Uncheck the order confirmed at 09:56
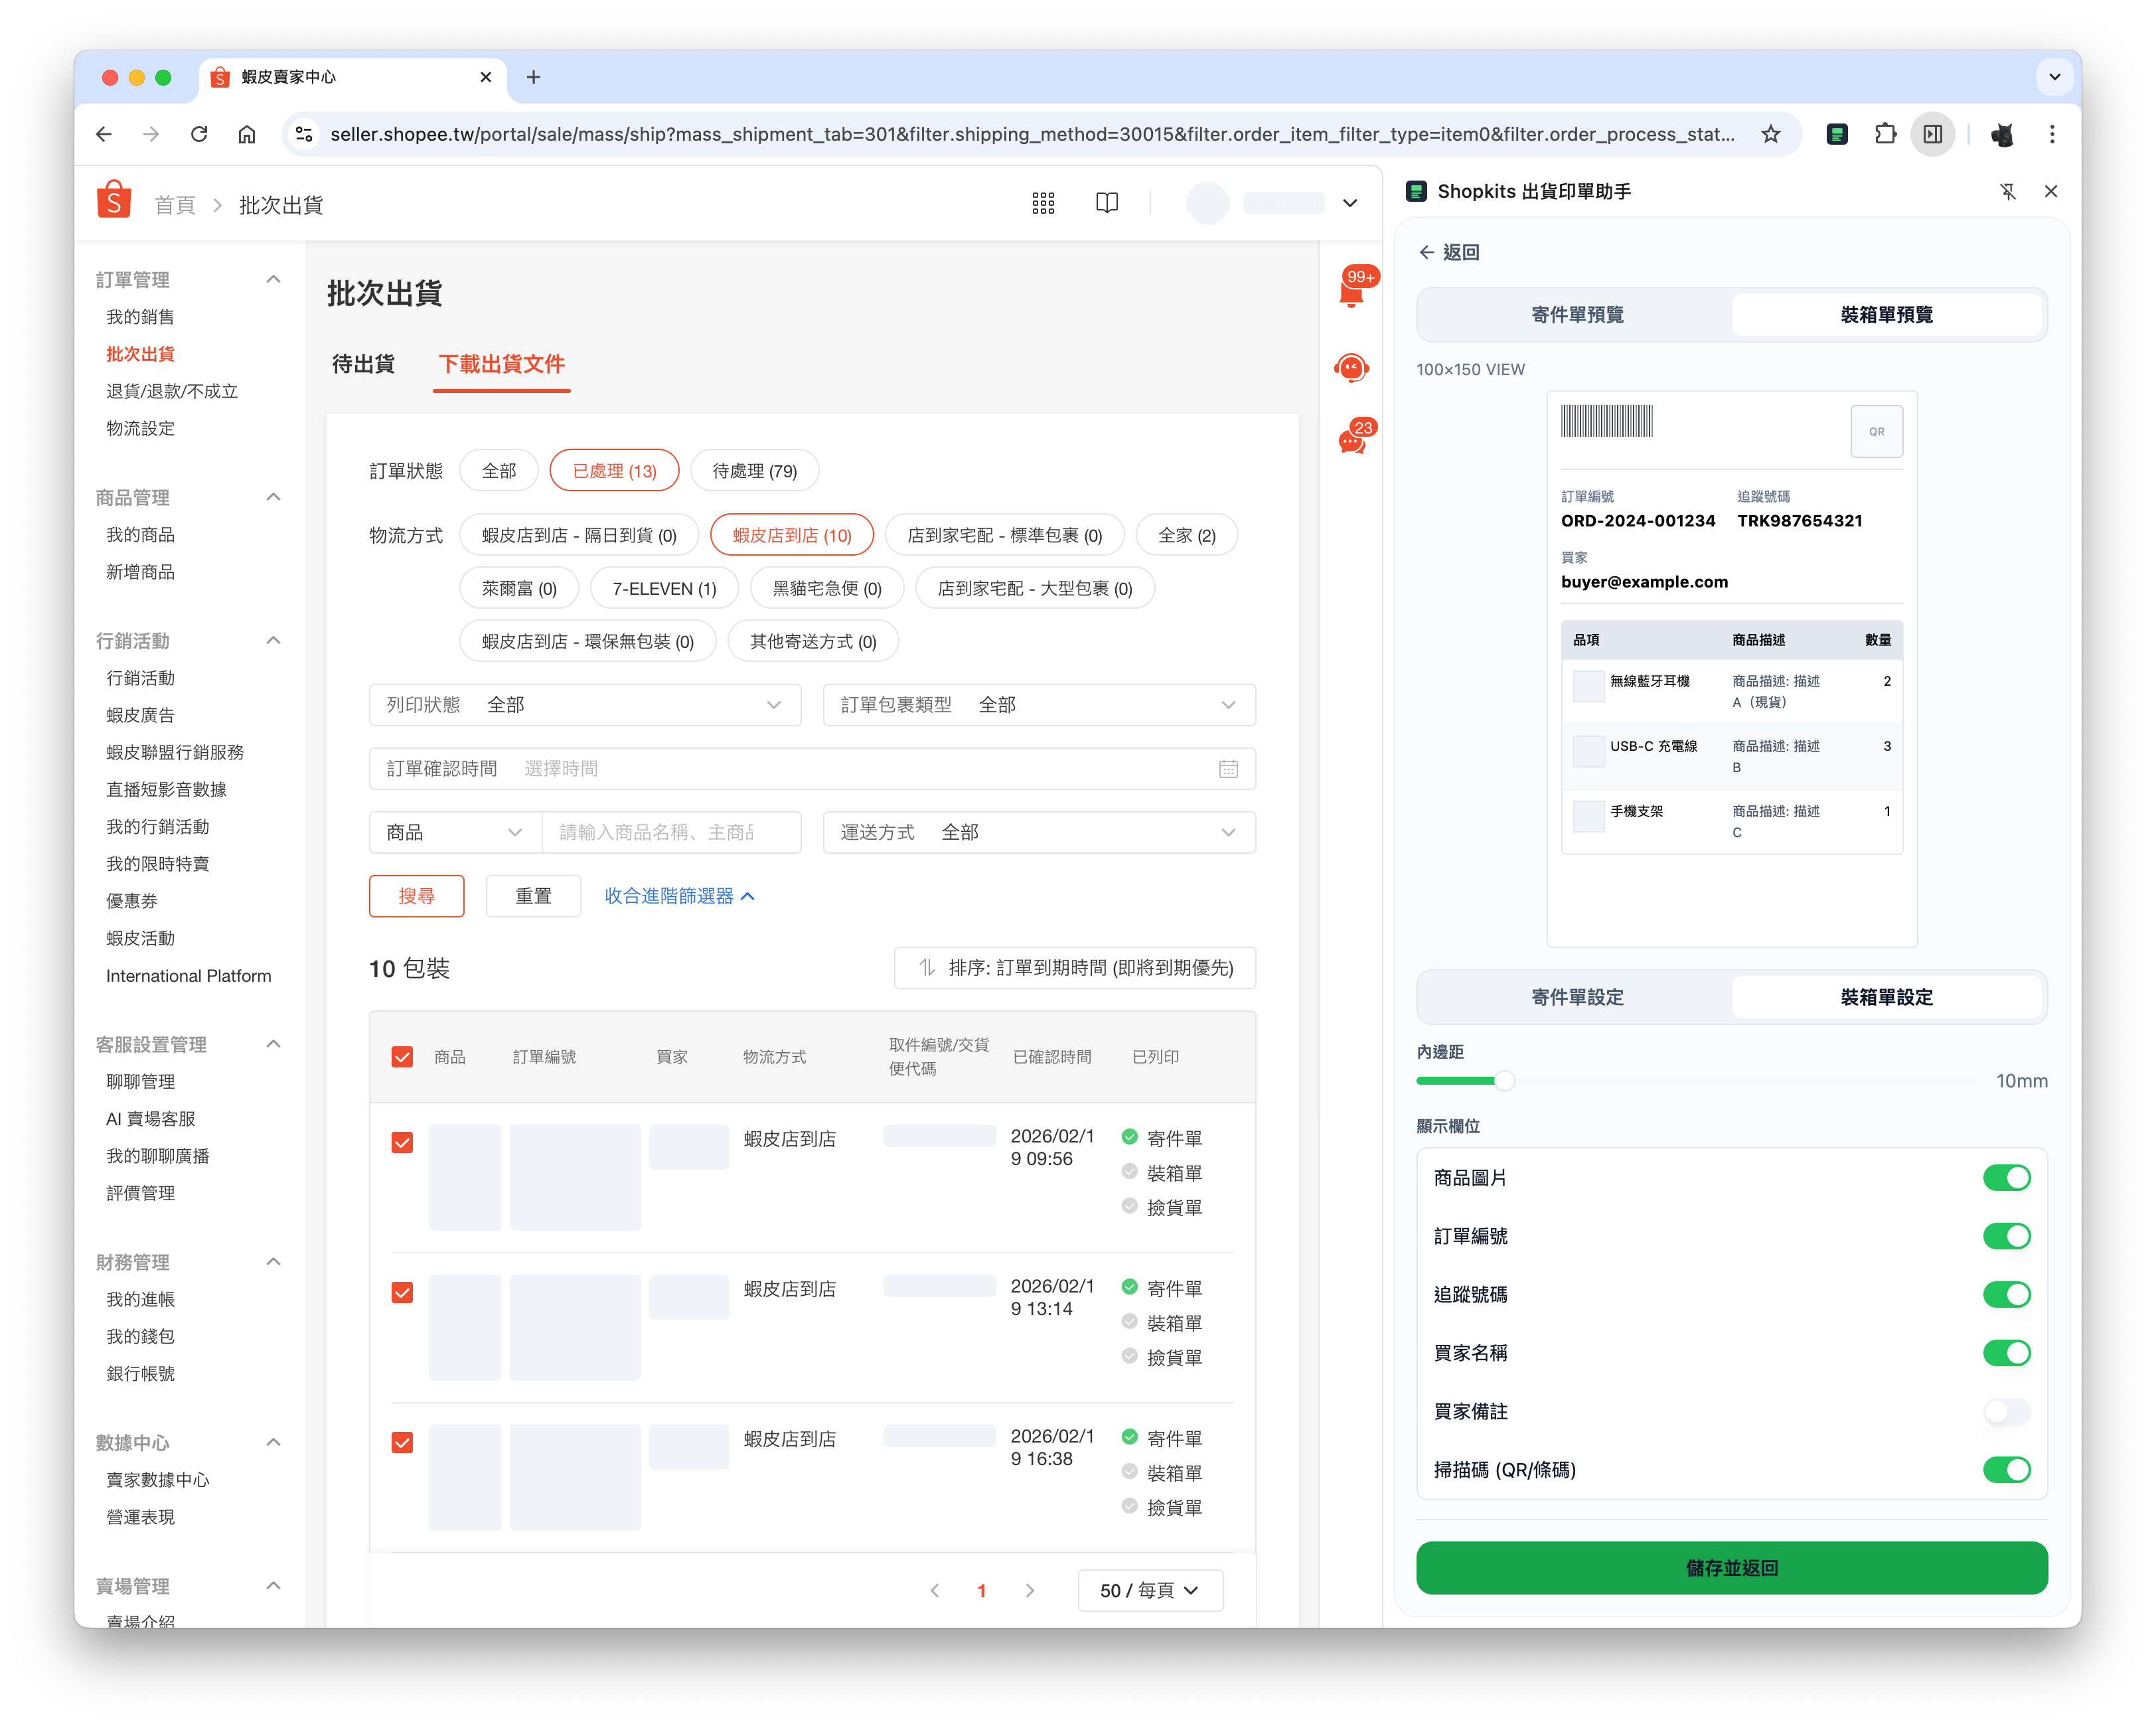This screenshot has width=2156, height=1726. pos(402,1142)
